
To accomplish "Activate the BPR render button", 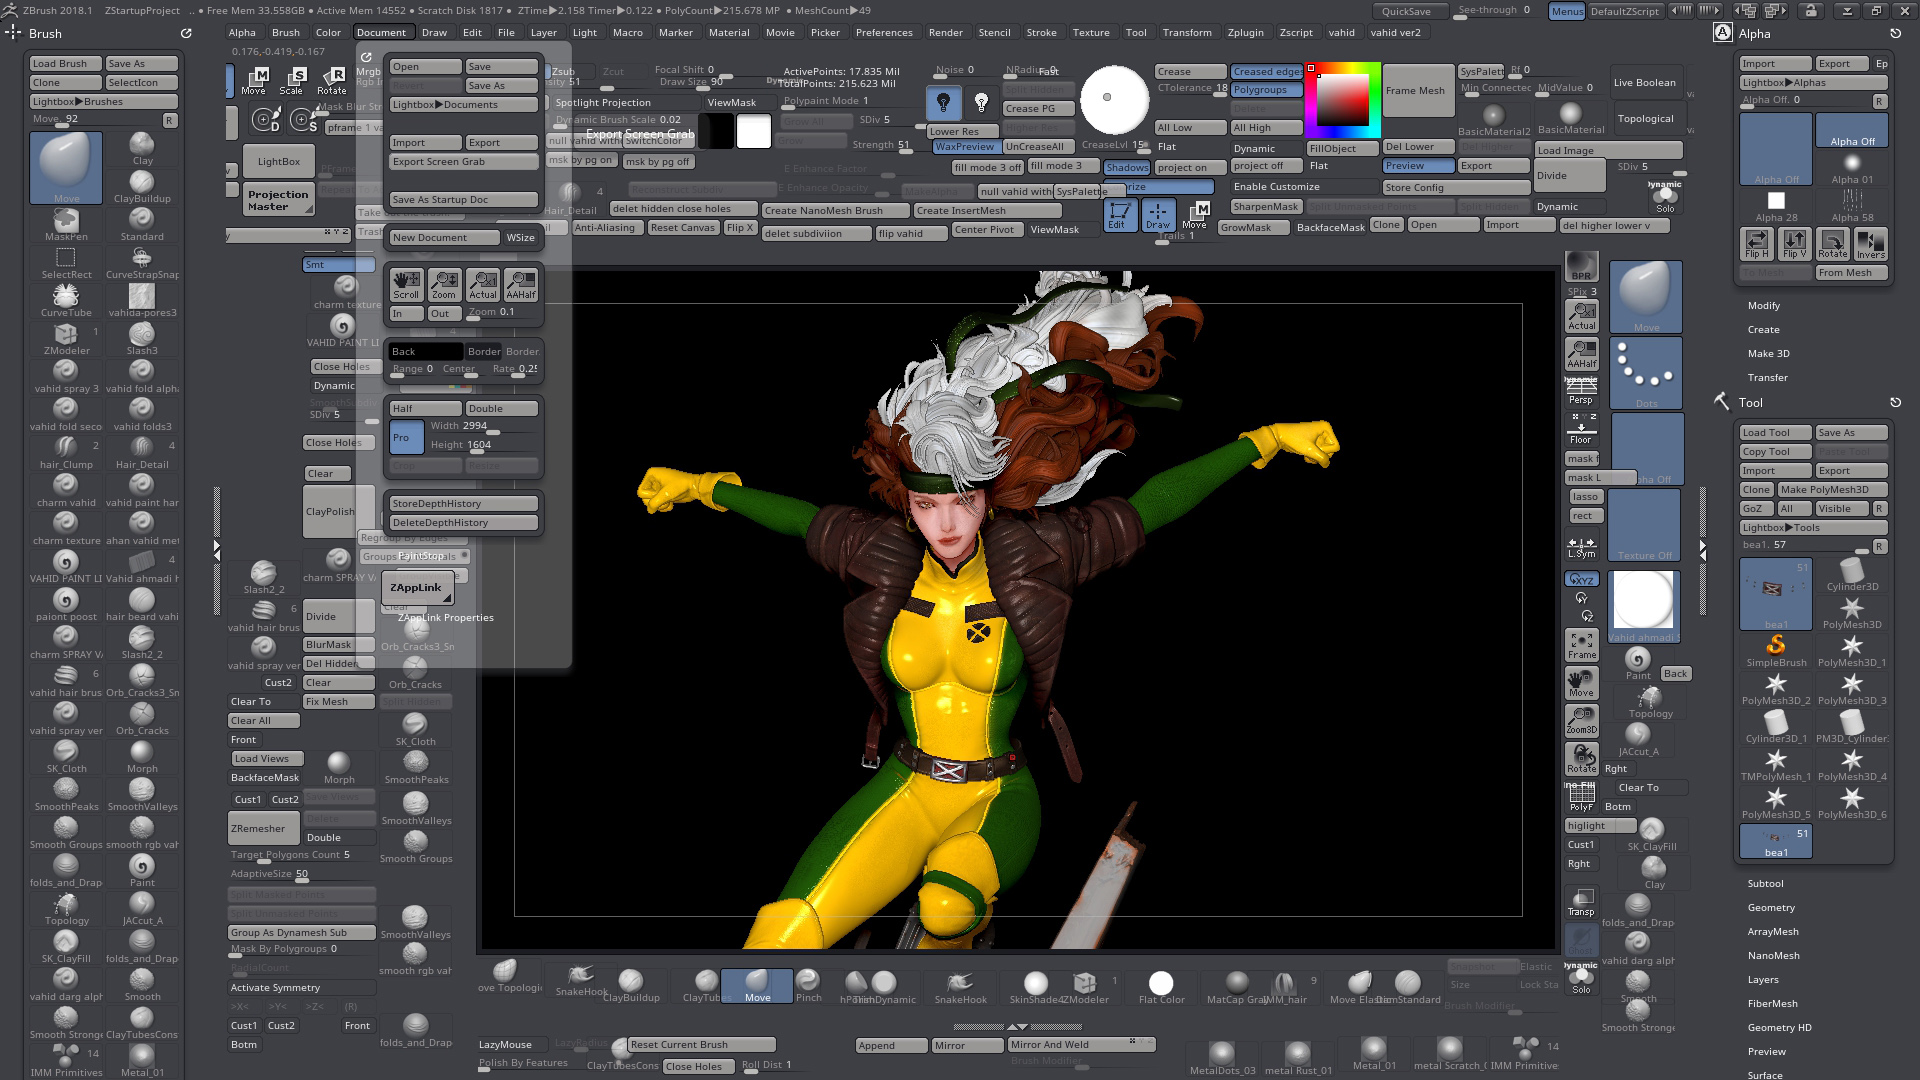I will [x=1581, y=266].
